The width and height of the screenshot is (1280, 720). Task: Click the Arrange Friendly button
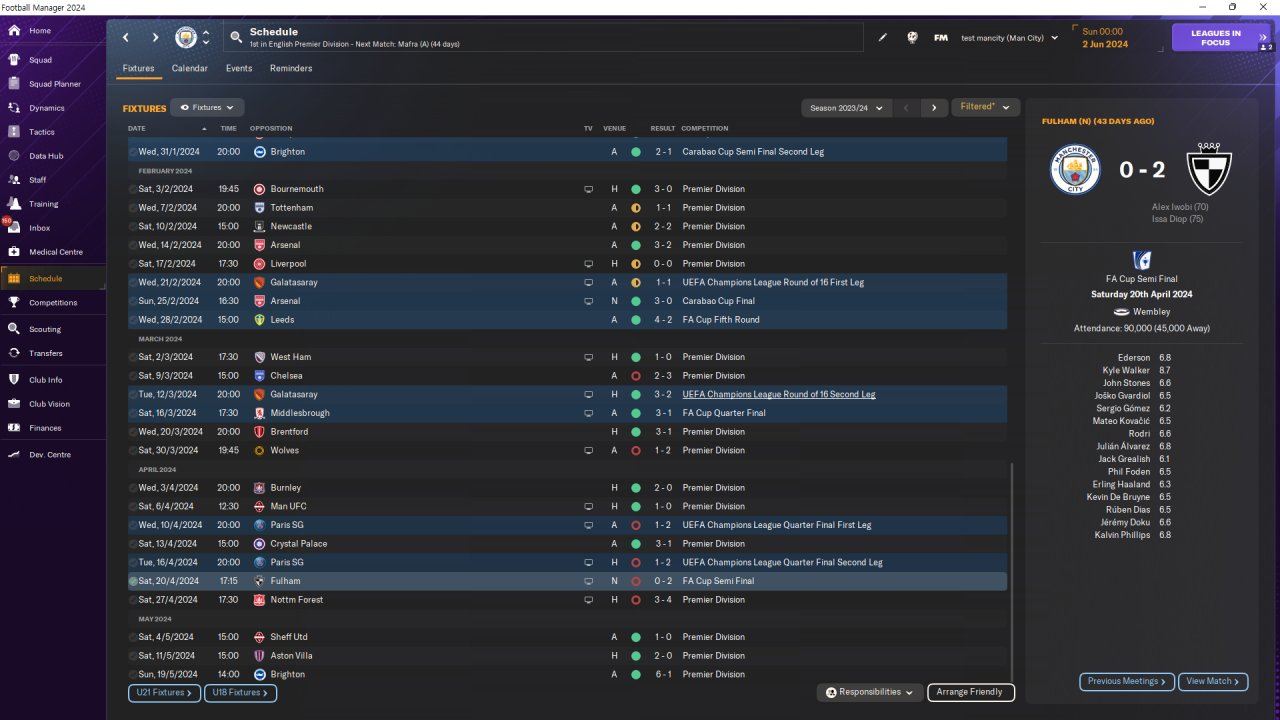coord(971,692)
